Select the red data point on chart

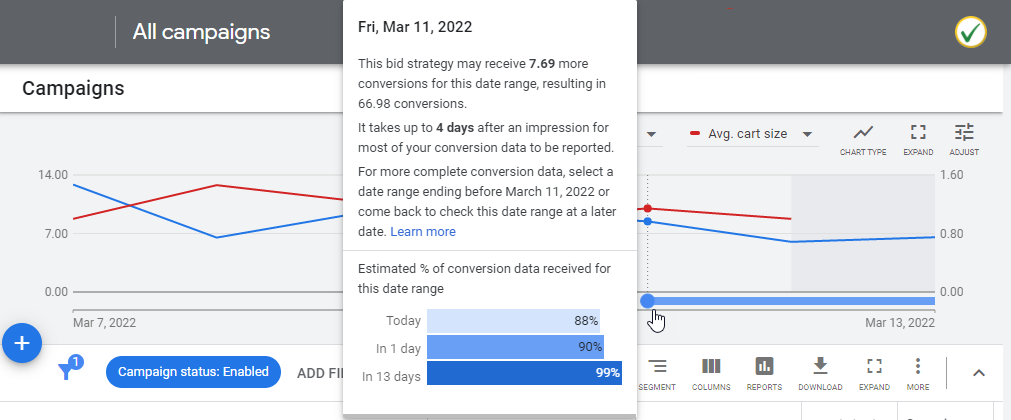coord(647,208)
